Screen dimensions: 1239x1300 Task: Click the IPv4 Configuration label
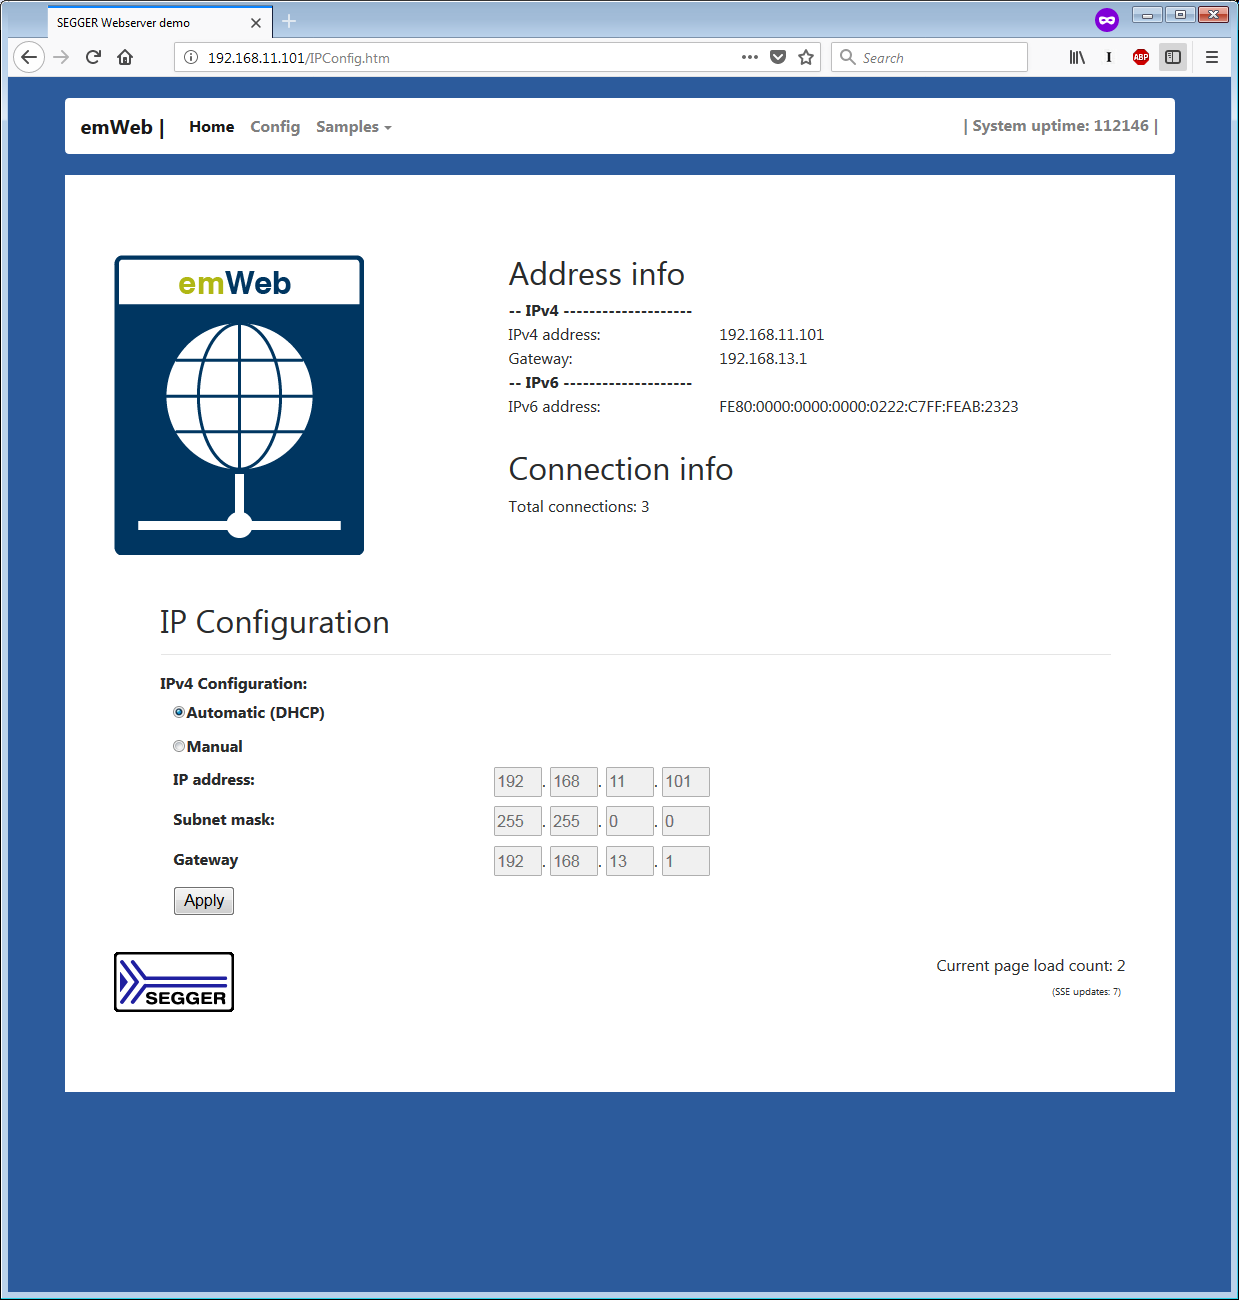coord(234,684)
